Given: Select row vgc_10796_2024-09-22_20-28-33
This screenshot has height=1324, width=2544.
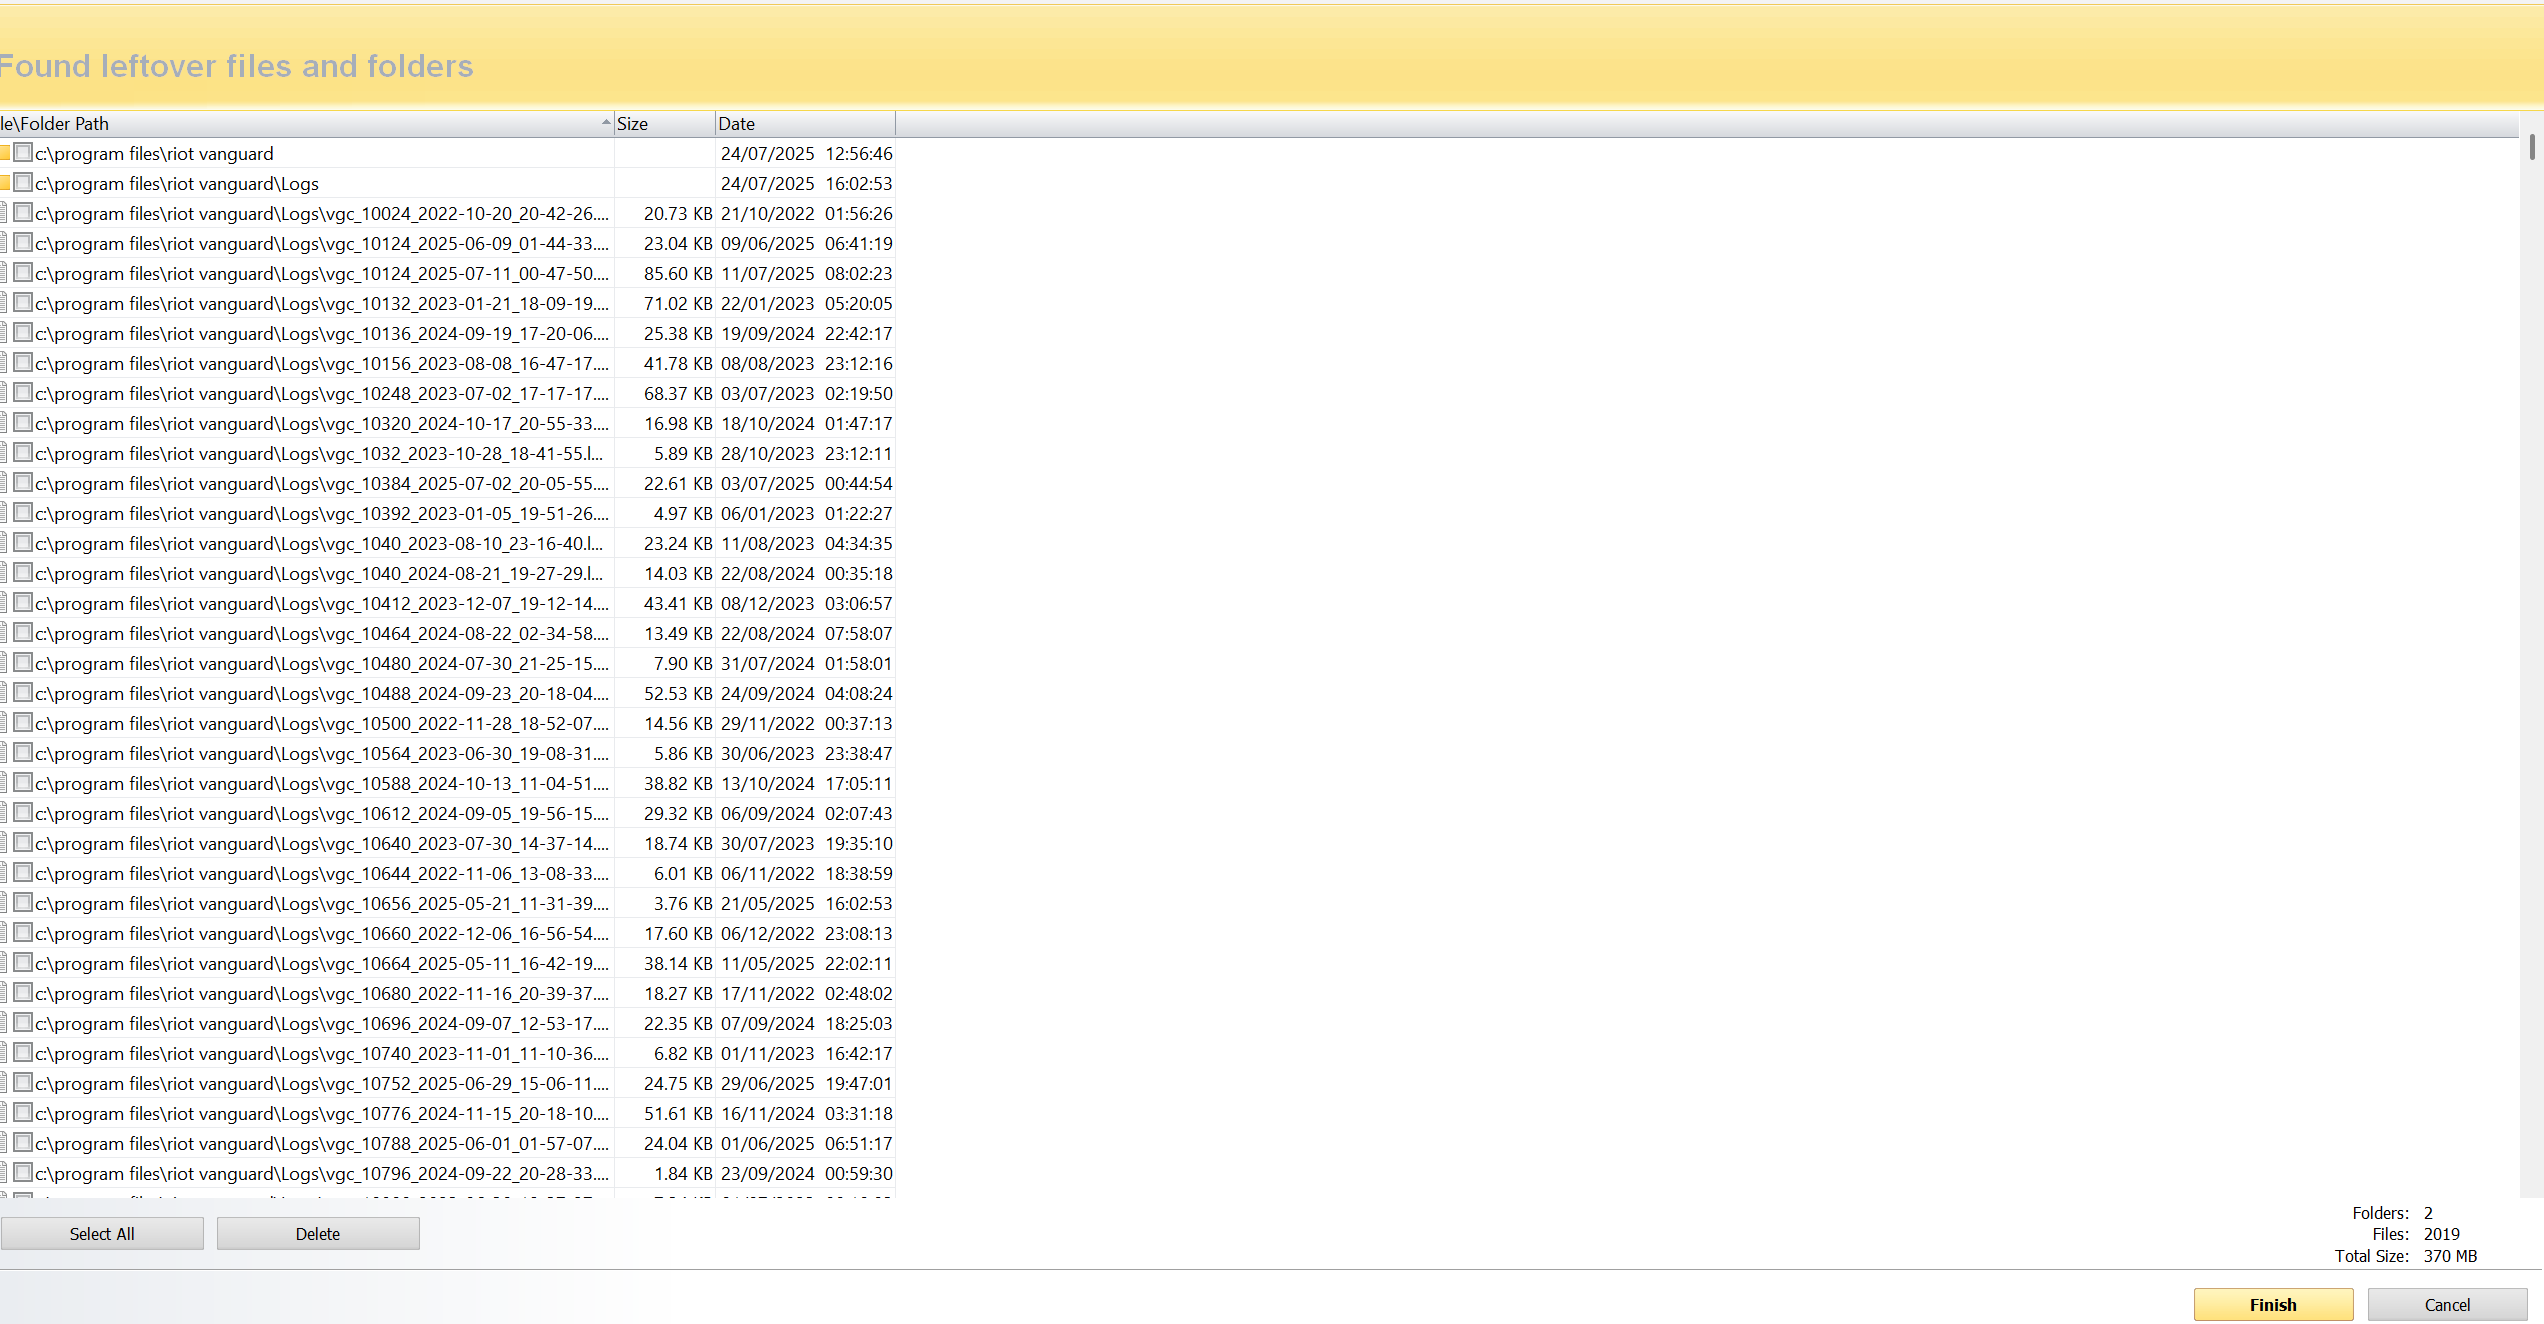Looking at the screenshot, I should click(447, 1173).
